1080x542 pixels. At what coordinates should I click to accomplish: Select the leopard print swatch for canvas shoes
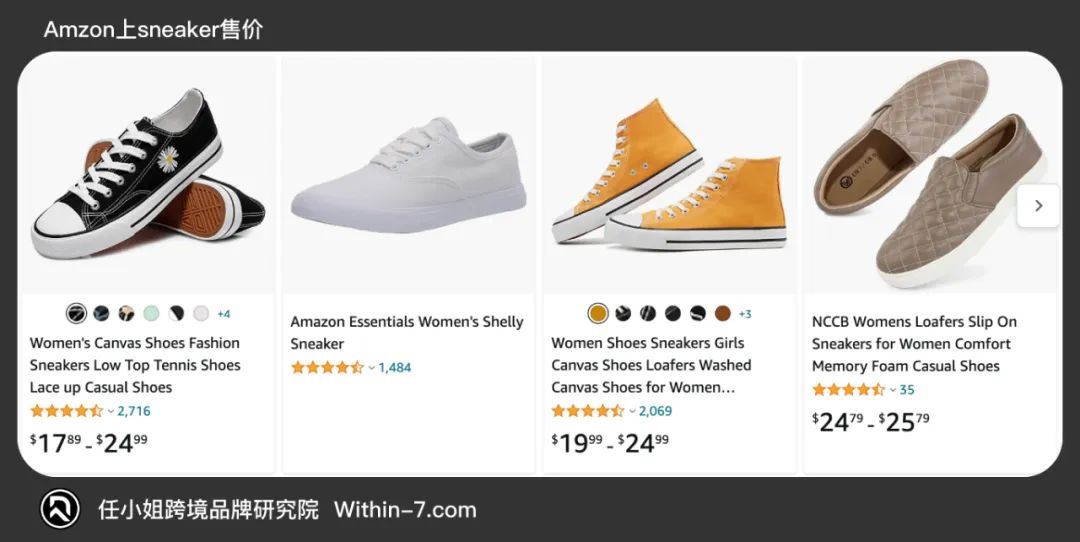(x=126, y=314)
